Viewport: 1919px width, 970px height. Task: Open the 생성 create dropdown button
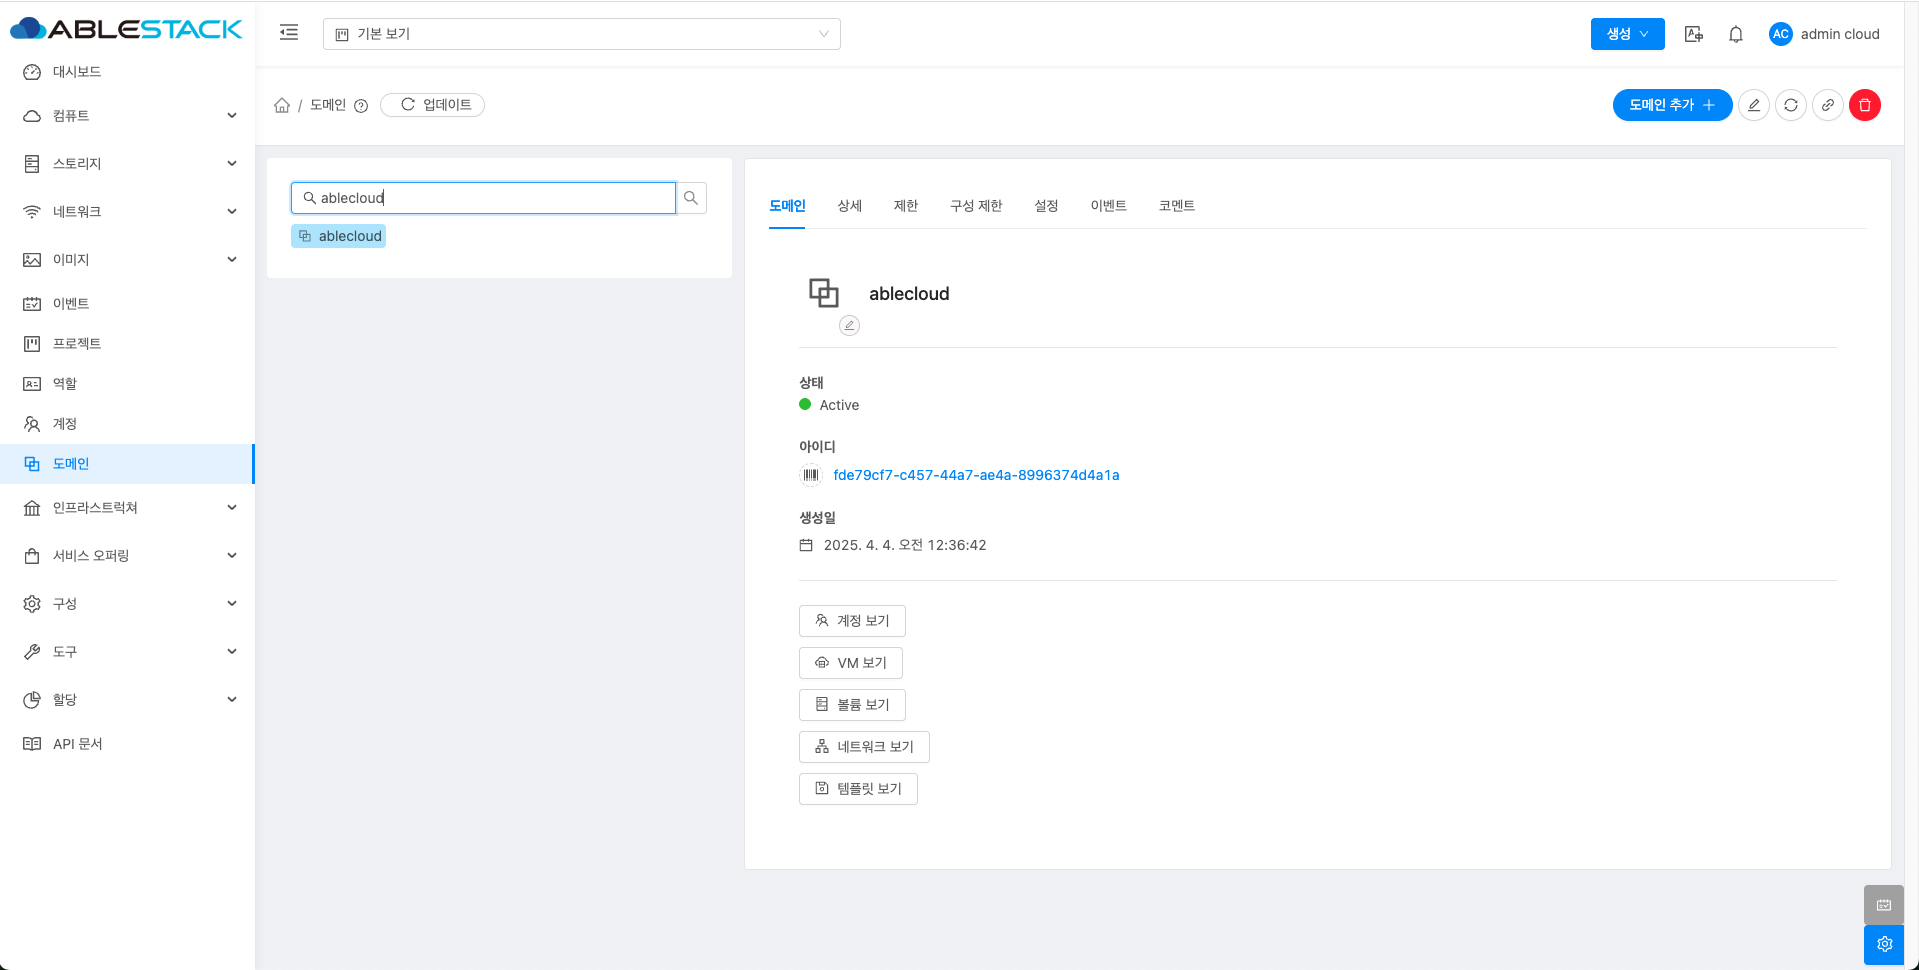pyautogui.click(x=1627, y=34)
